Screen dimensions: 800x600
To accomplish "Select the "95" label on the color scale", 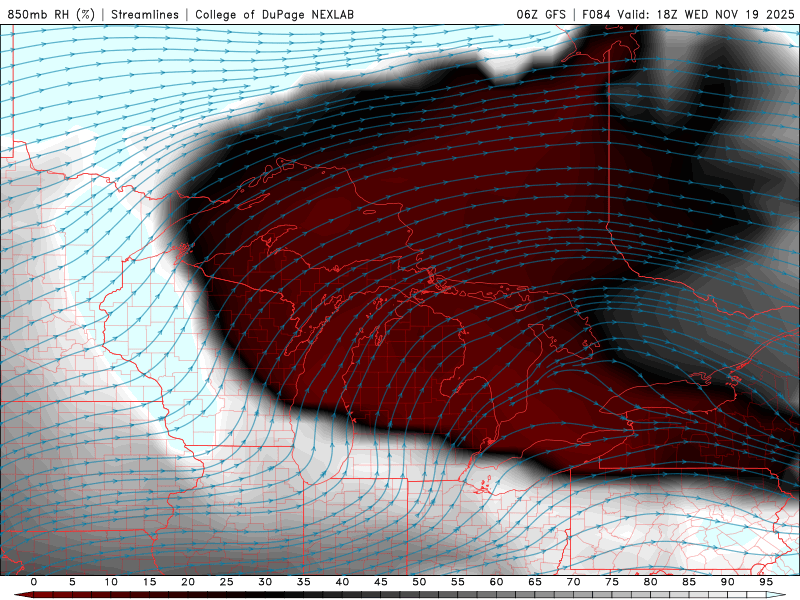I will coord(766,582).
